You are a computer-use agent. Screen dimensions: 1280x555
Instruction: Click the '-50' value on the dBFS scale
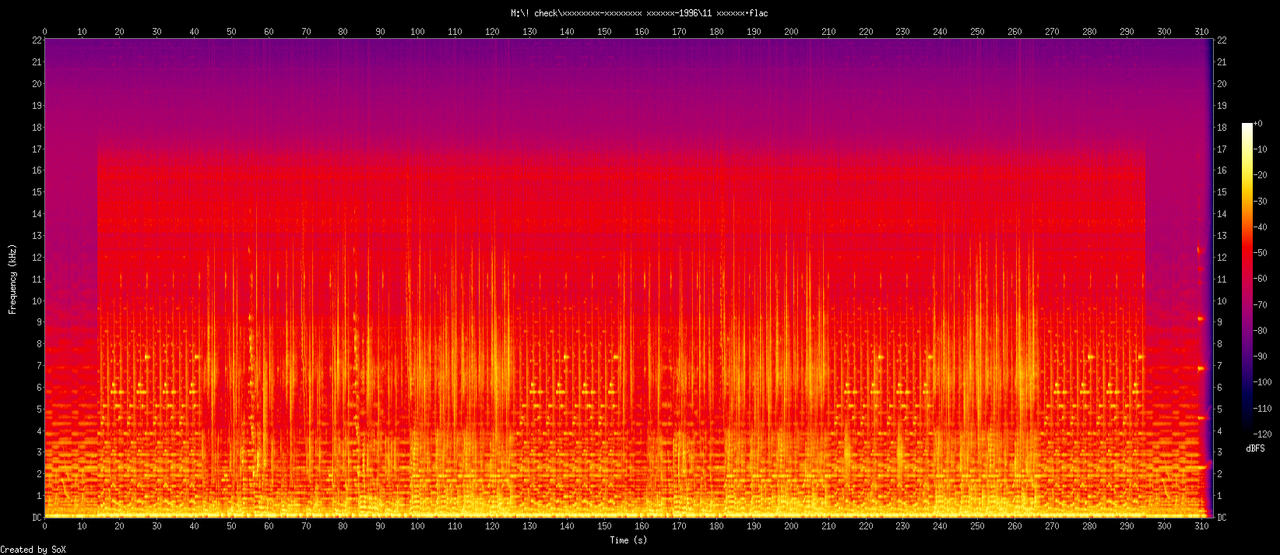pyautogui.click(x=1261, y=253)
